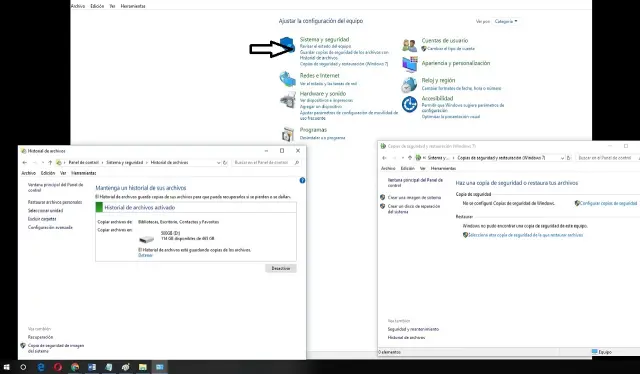Click Sistema y seguridad breadcrumb in Historial de archivos
This screenshot has width=640, height=374.
[124, 163]
